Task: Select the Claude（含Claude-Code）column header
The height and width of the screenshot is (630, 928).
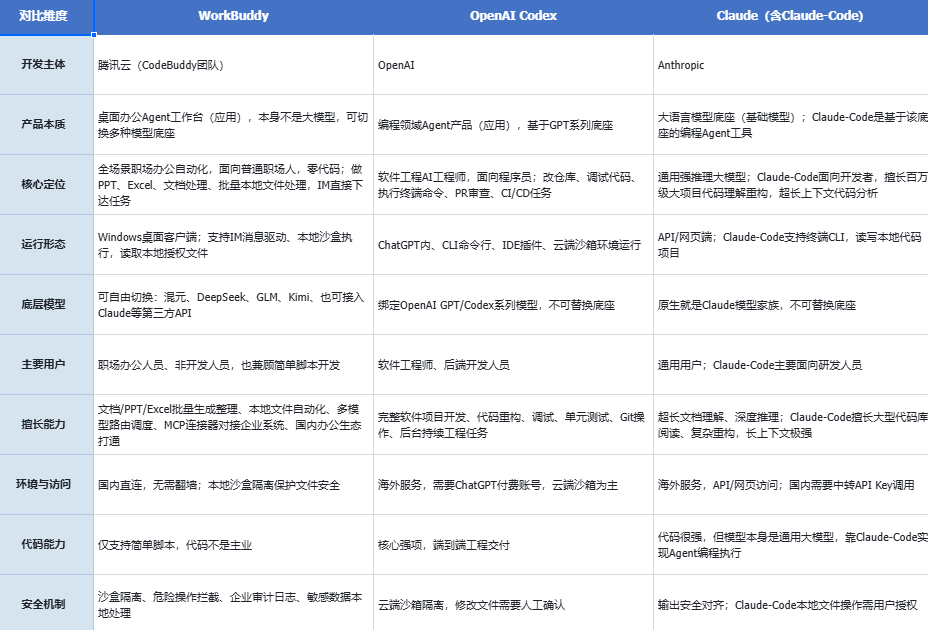Action: [x=791, y=17]
